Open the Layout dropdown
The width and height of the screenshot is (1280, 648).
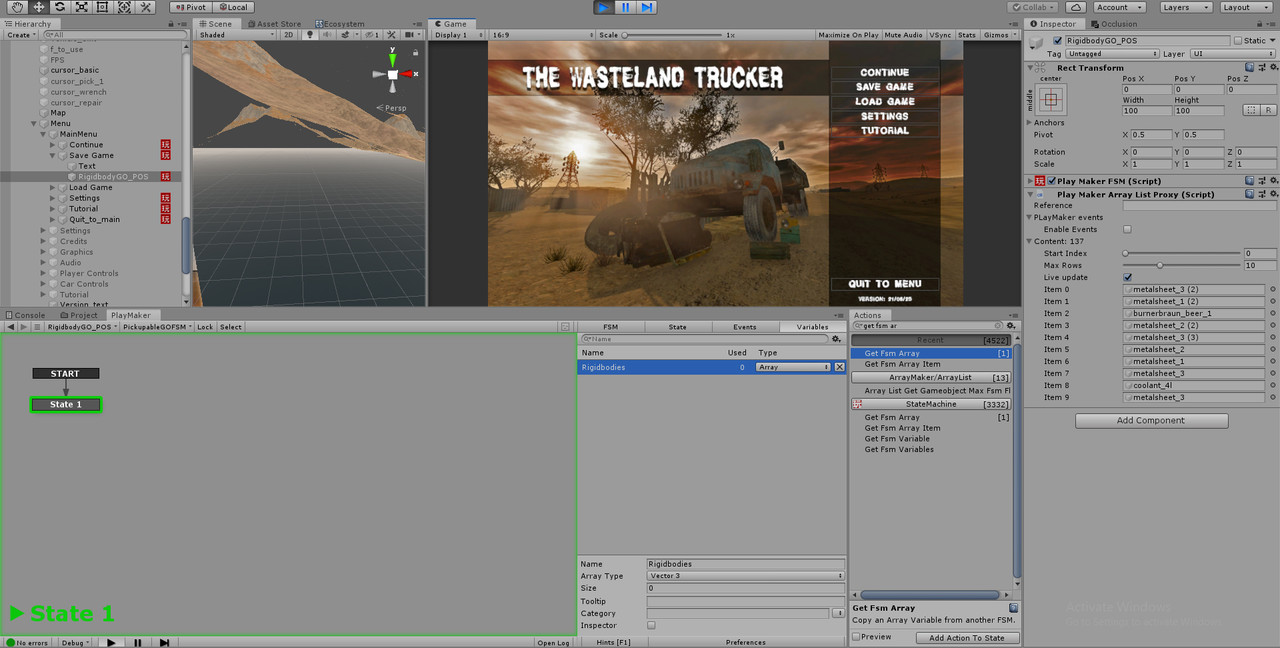1246,7
